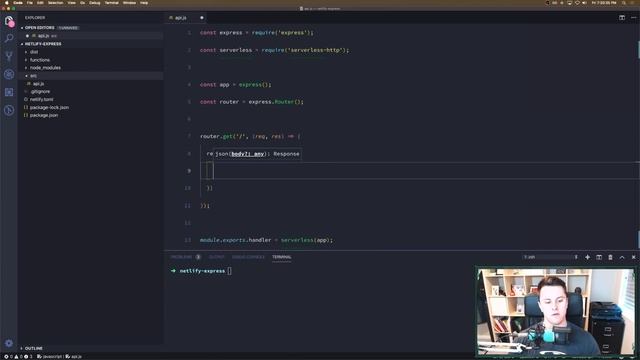Open the View menu
The width and height of the screenshot is (640, 360).
[x=71, y=3]
